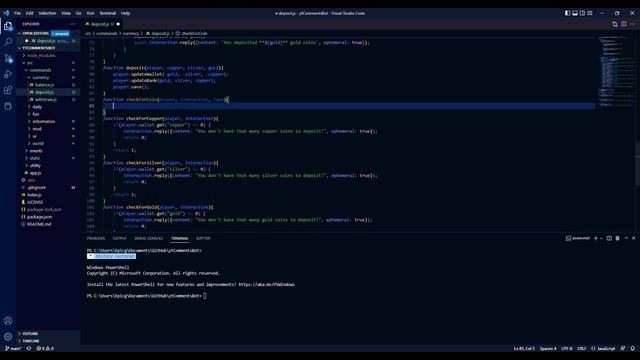Switch to the Problems panel tab
The height and width of the screenshot is (360, 640).
[96, 238]
